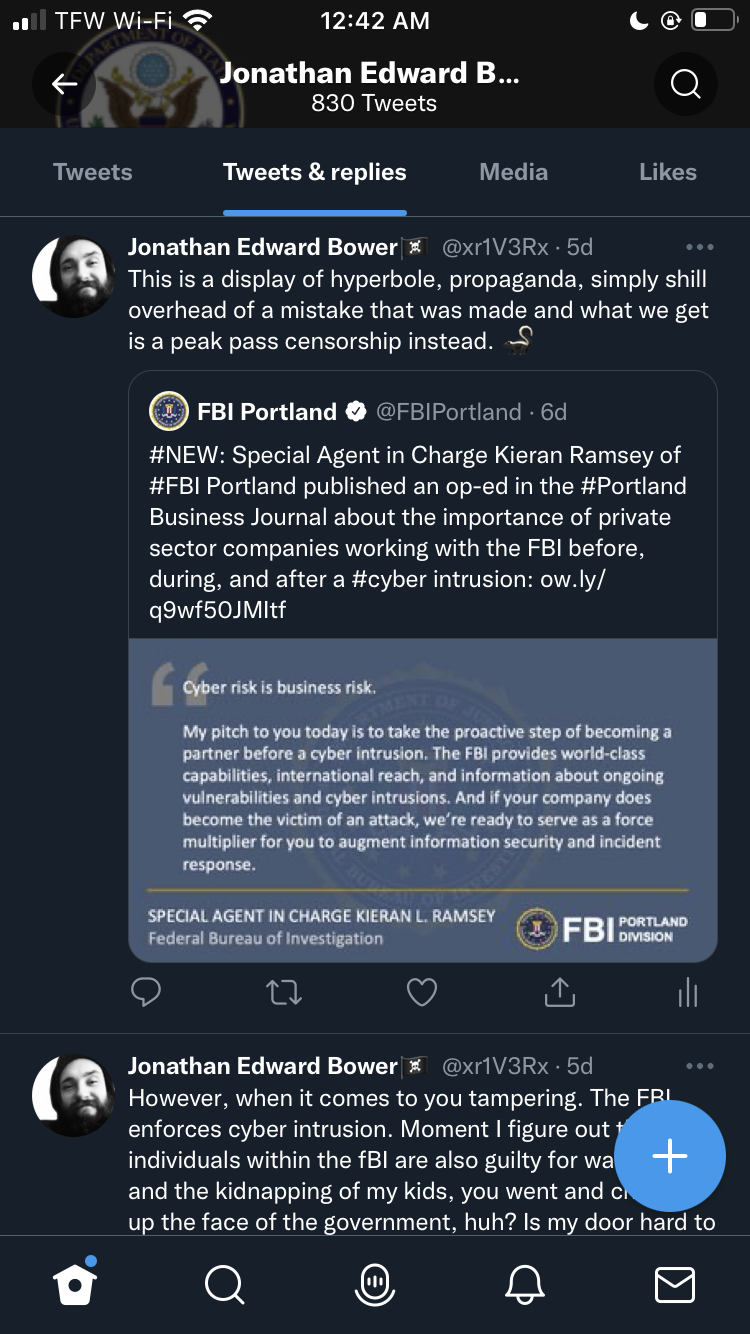Open Spaces microphone tab
The width and height of the screenshot is (750, 1334).
pyautogui.click(x=375, y=1284)
